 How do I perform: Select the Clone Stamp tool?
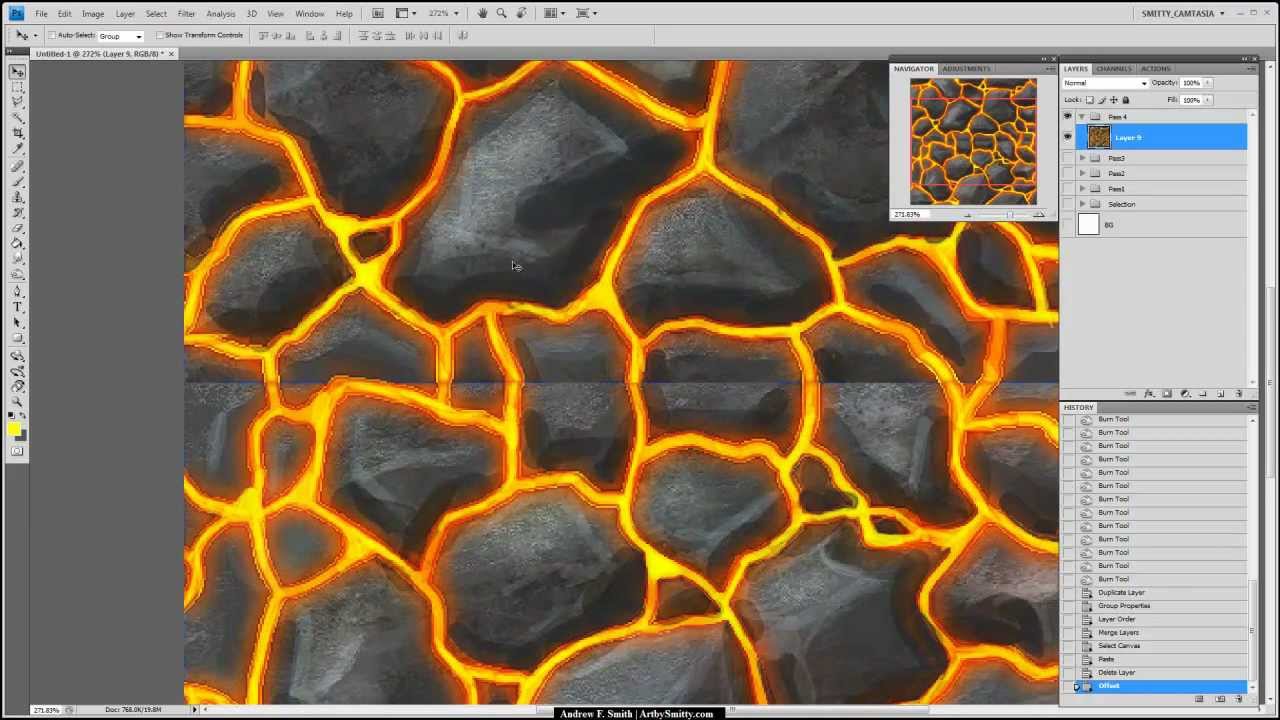(x=18, y=197)
